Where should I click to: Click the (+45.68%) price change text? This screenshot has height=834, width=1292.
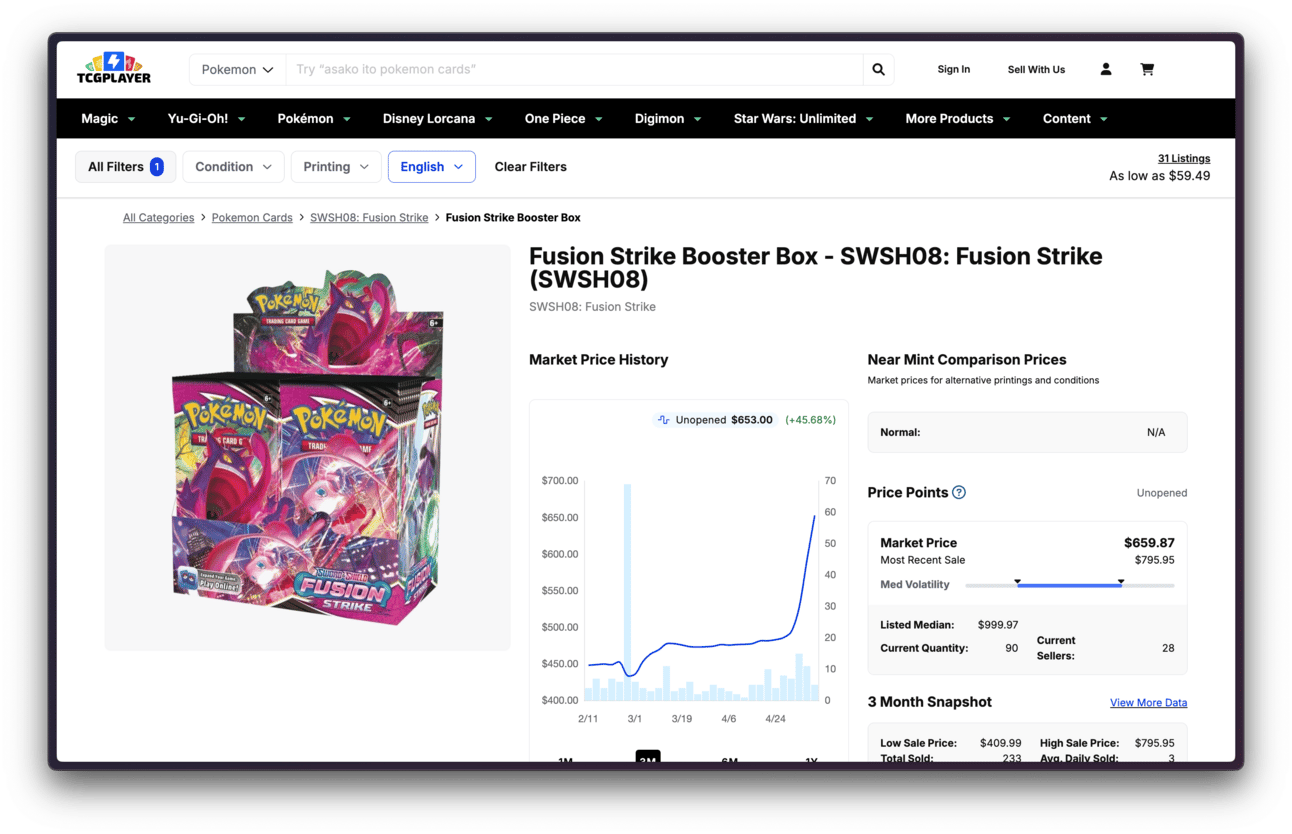810,420
